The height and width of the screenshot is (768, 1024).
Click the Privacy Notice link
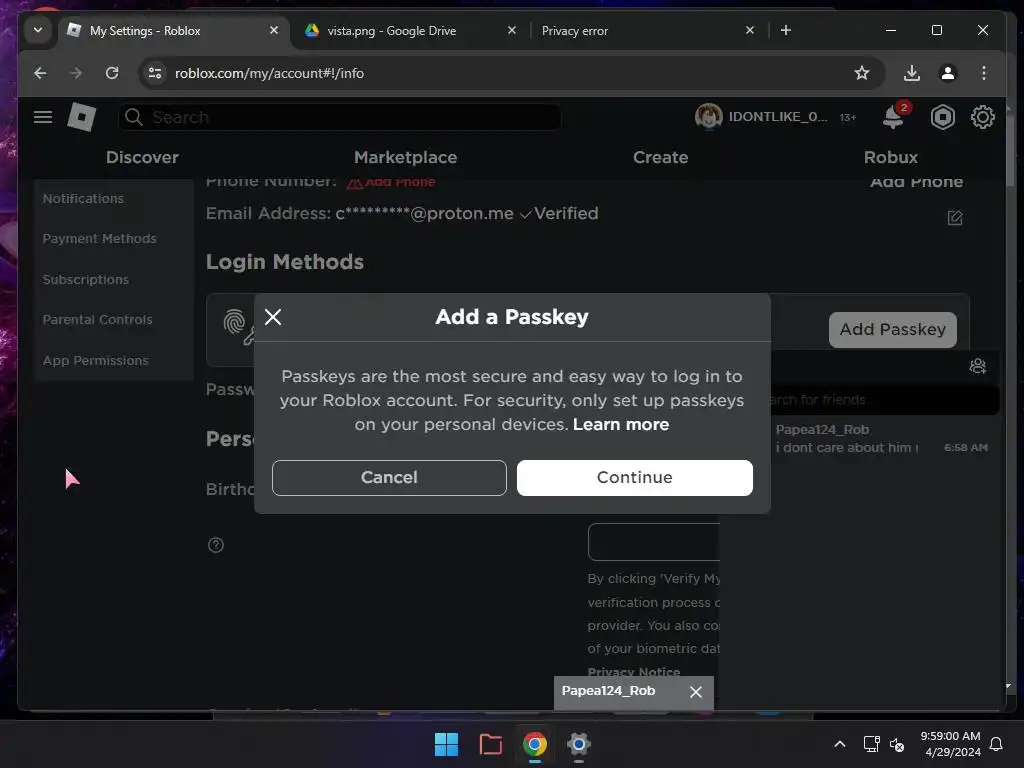coord(633,672)
